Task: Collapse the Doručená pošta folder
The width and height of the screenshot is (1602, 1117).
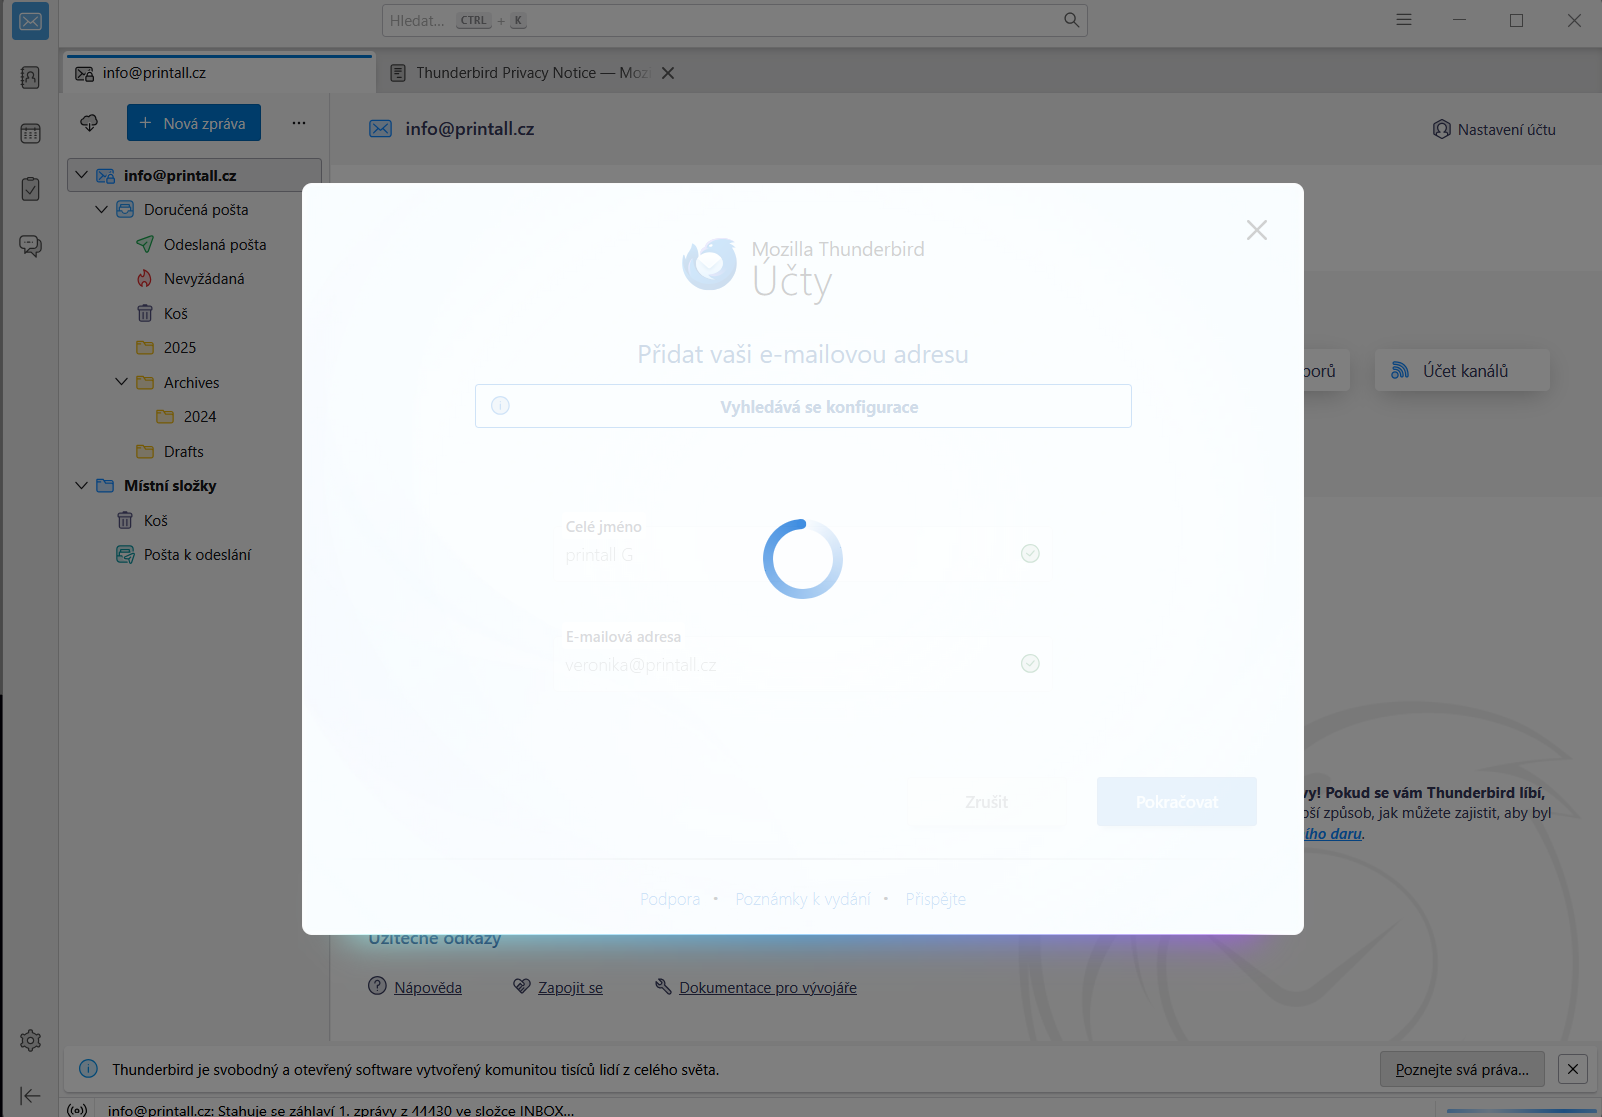Action: point(102,210)
